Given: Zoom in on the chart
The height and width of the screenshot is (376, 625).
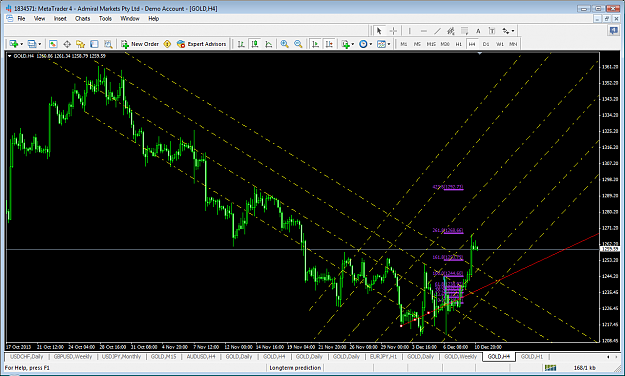Looking at the screenshot, I should click(284, 44).
